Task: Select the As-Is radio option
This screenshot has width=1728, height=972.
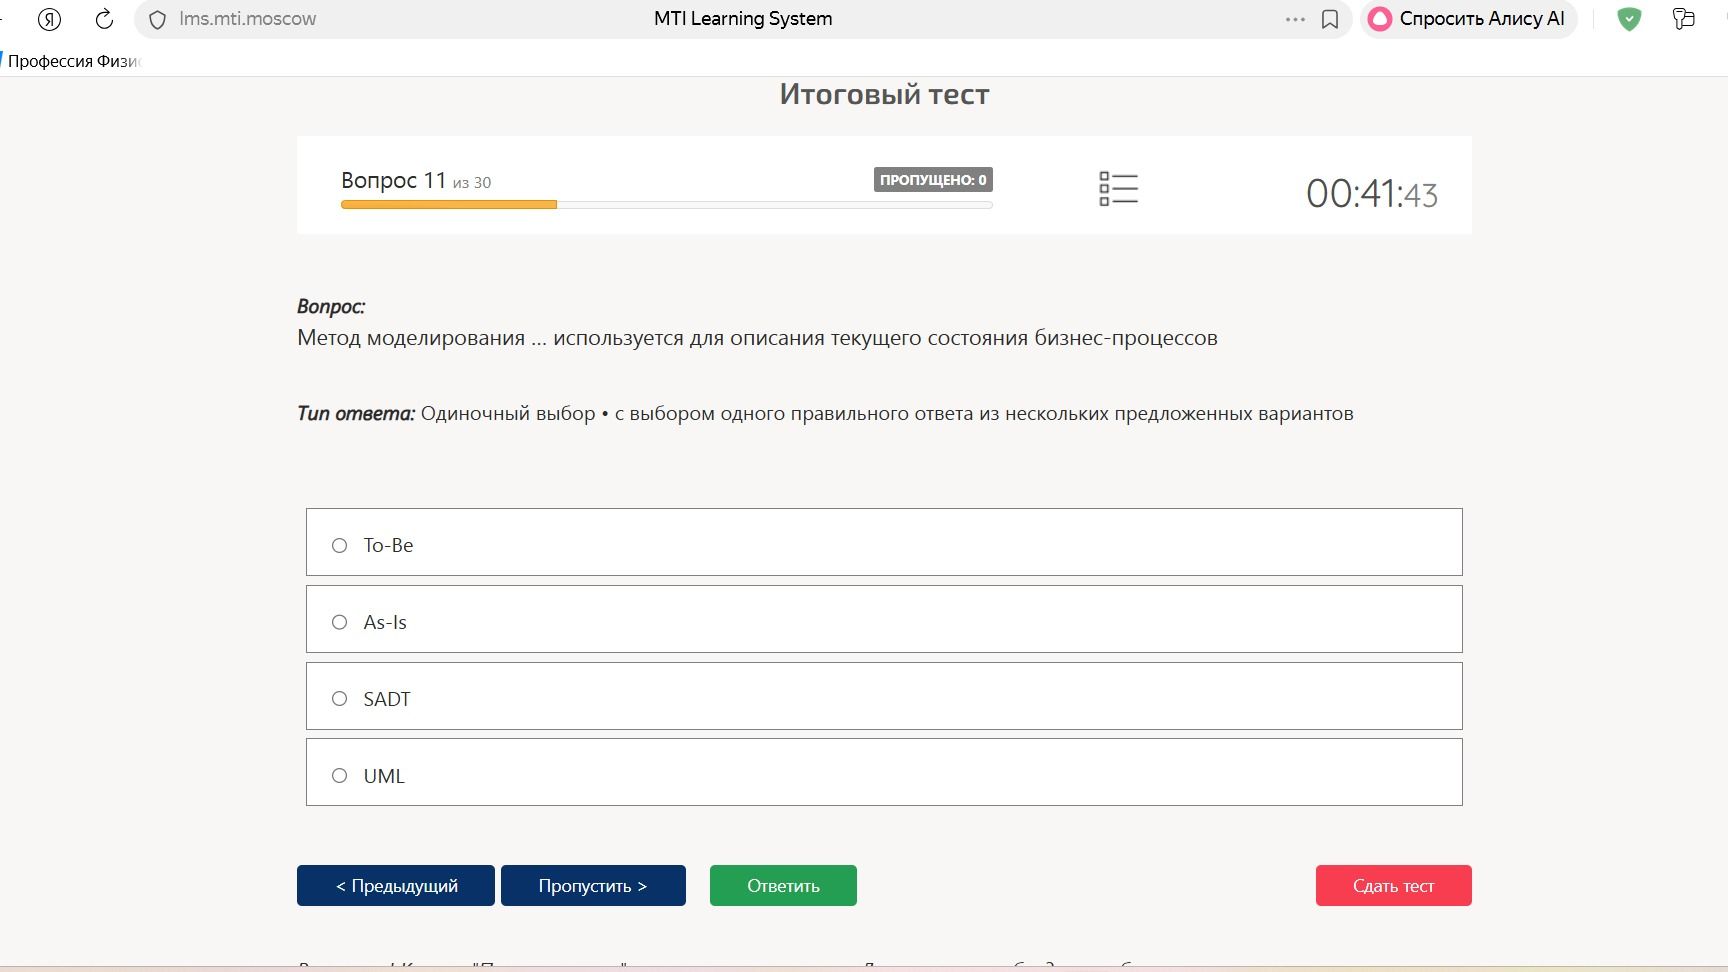Action: tap(340, 622)
